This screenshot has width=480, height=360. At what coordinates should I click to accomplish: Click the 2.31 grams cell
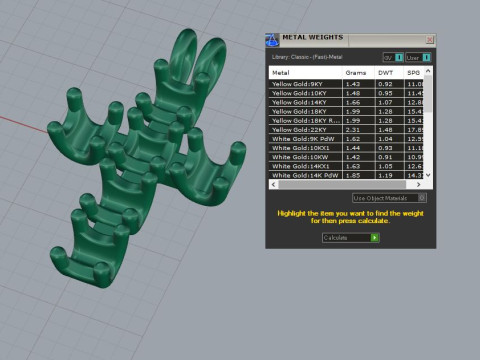click(x=358, y=130)
